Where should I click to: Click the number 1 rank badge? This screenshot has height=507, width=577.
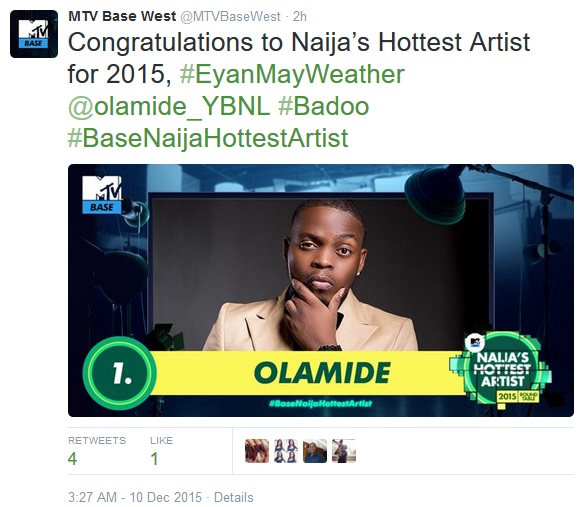(120, 373)
